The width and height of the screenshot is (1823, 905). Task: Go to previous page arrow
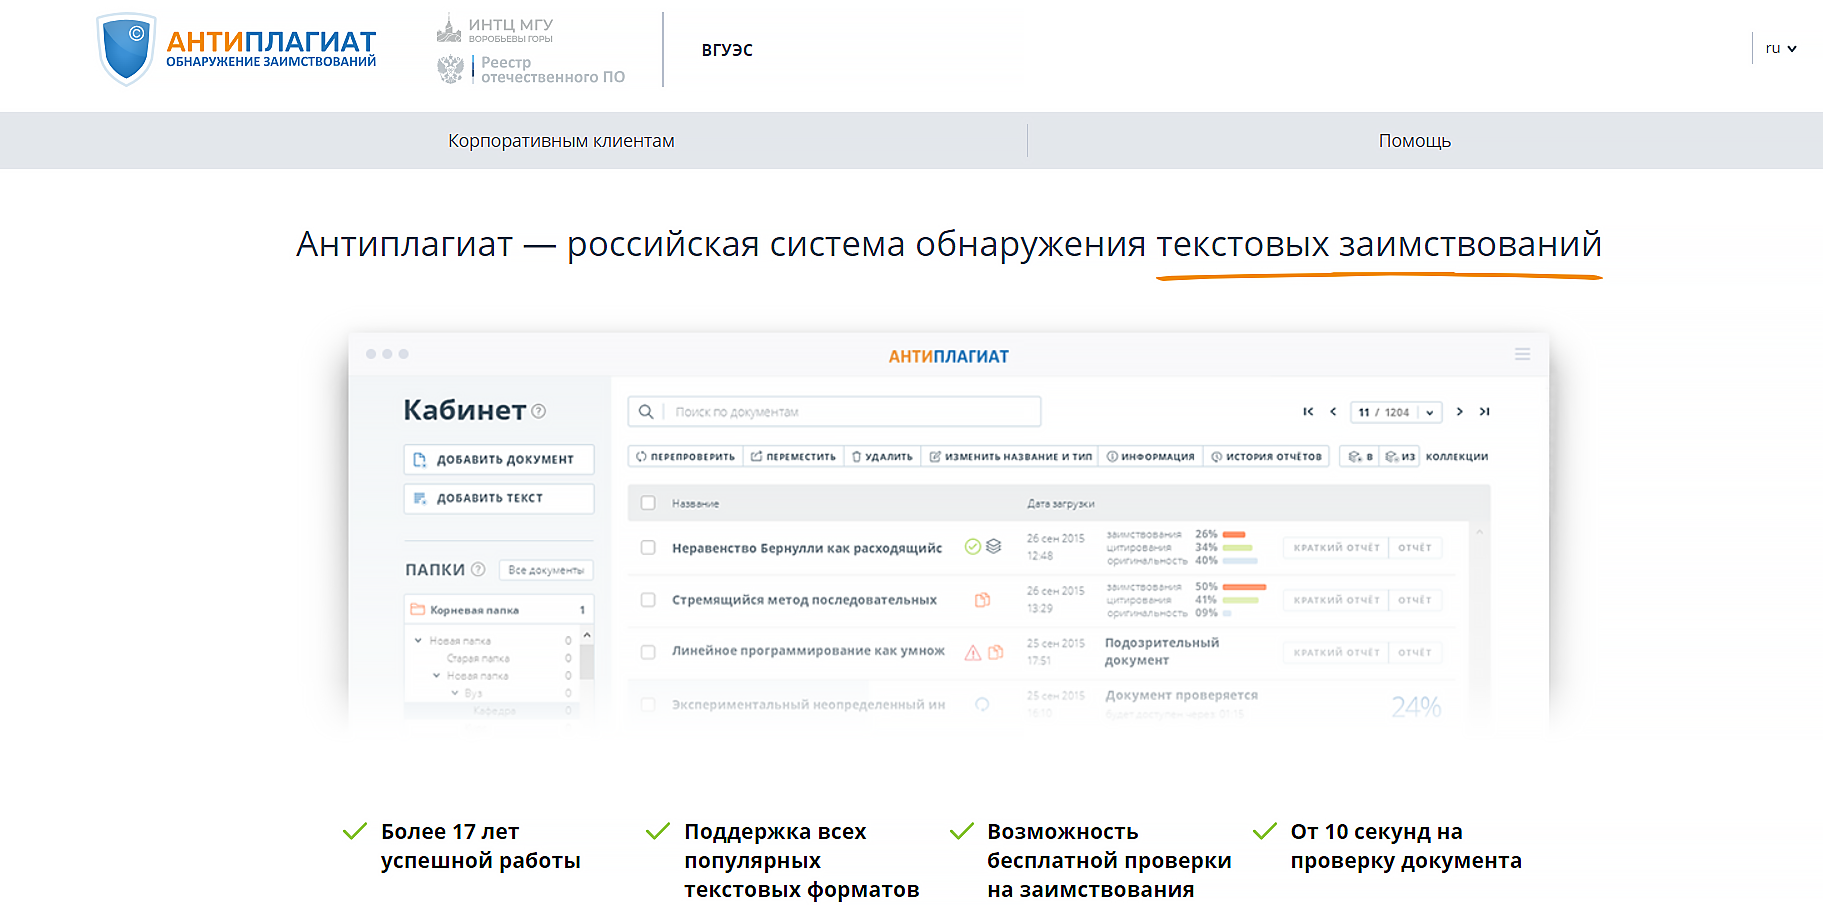(x=1333, y=411)
